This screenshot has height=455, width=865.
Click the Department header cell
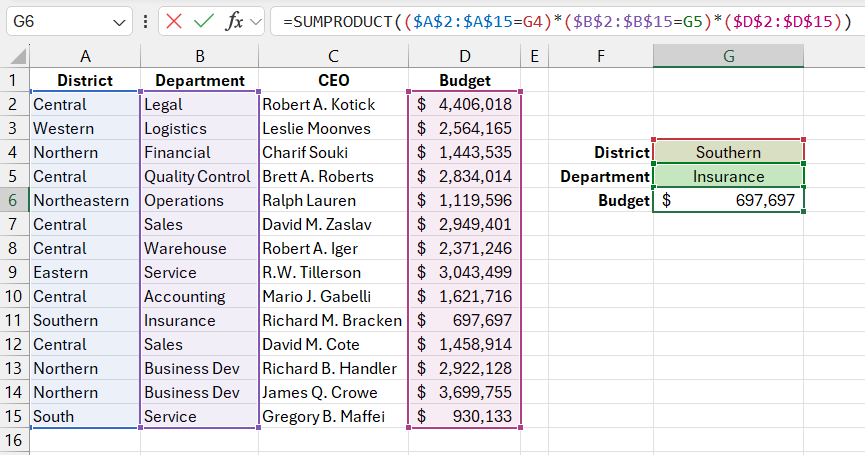(200, 81)
